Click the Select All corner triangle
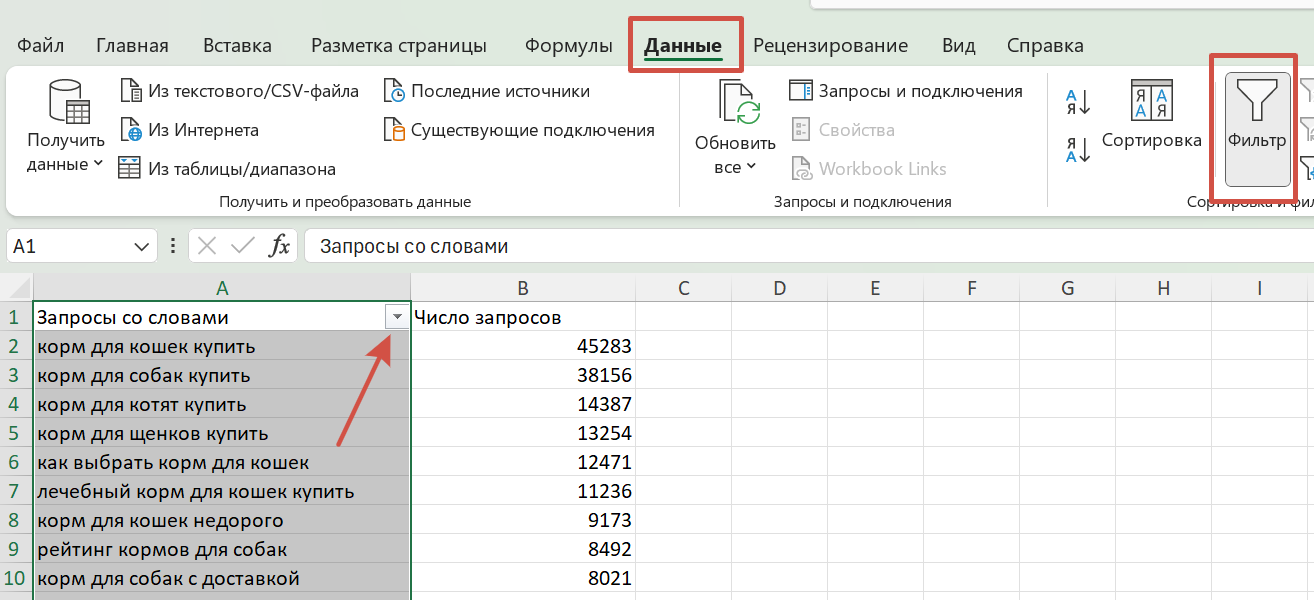The width and height of the screenshot is (1314, 600). (16, 288)
